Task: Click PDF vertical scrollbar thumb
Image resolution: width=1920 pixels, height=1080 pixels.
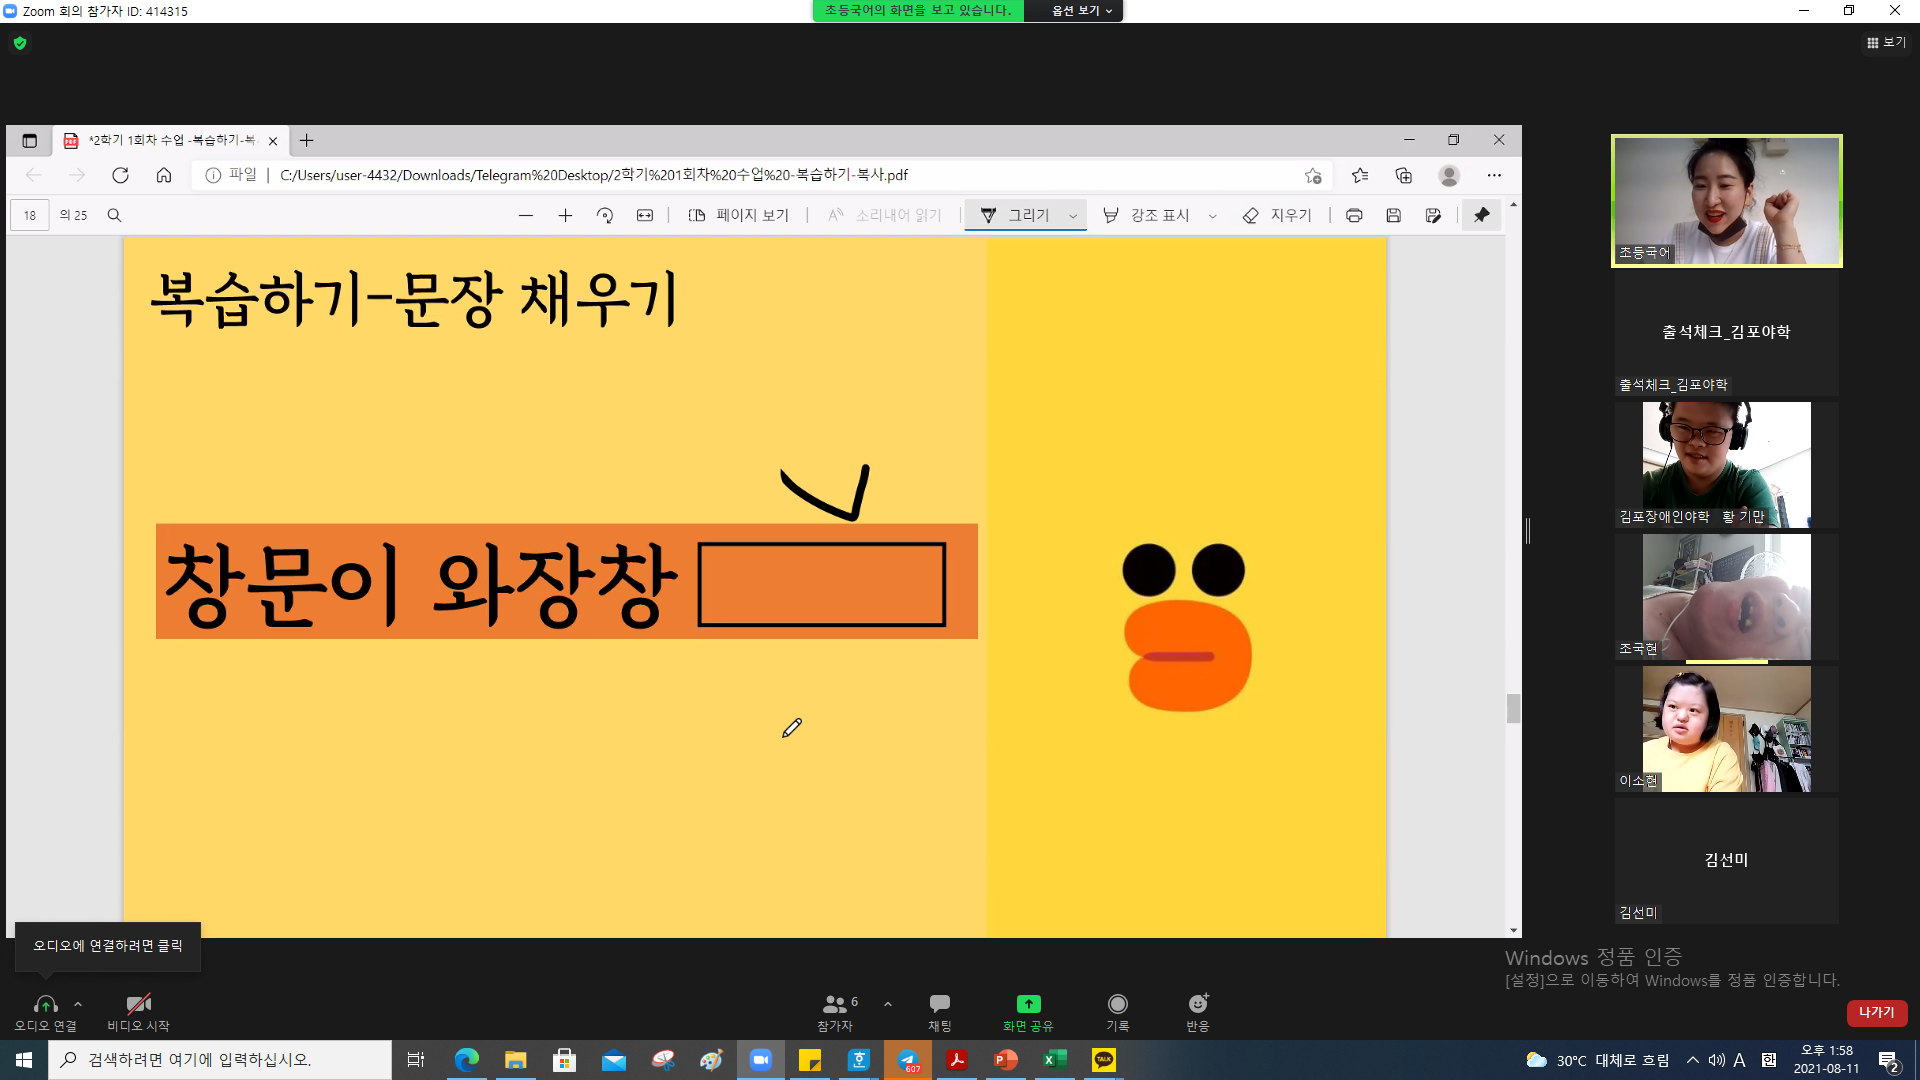Action: click(1513, 708)
